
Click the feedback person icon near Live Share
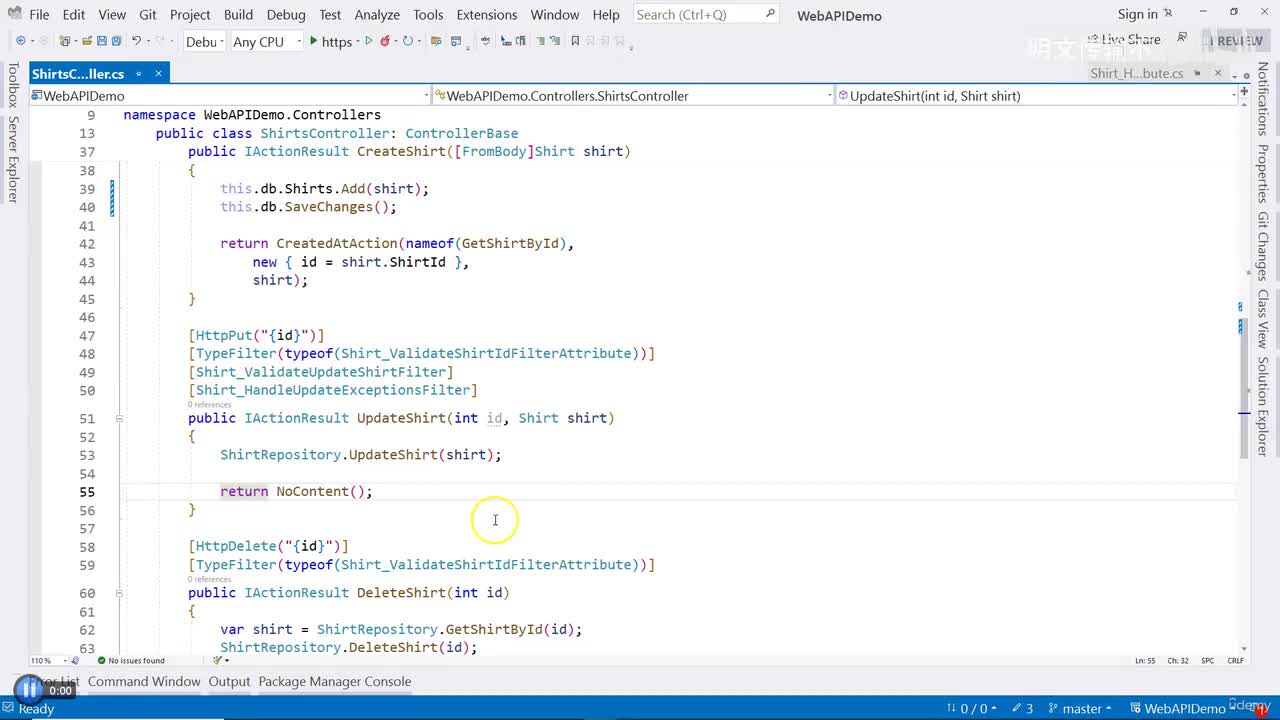(x=1182, y=38)
